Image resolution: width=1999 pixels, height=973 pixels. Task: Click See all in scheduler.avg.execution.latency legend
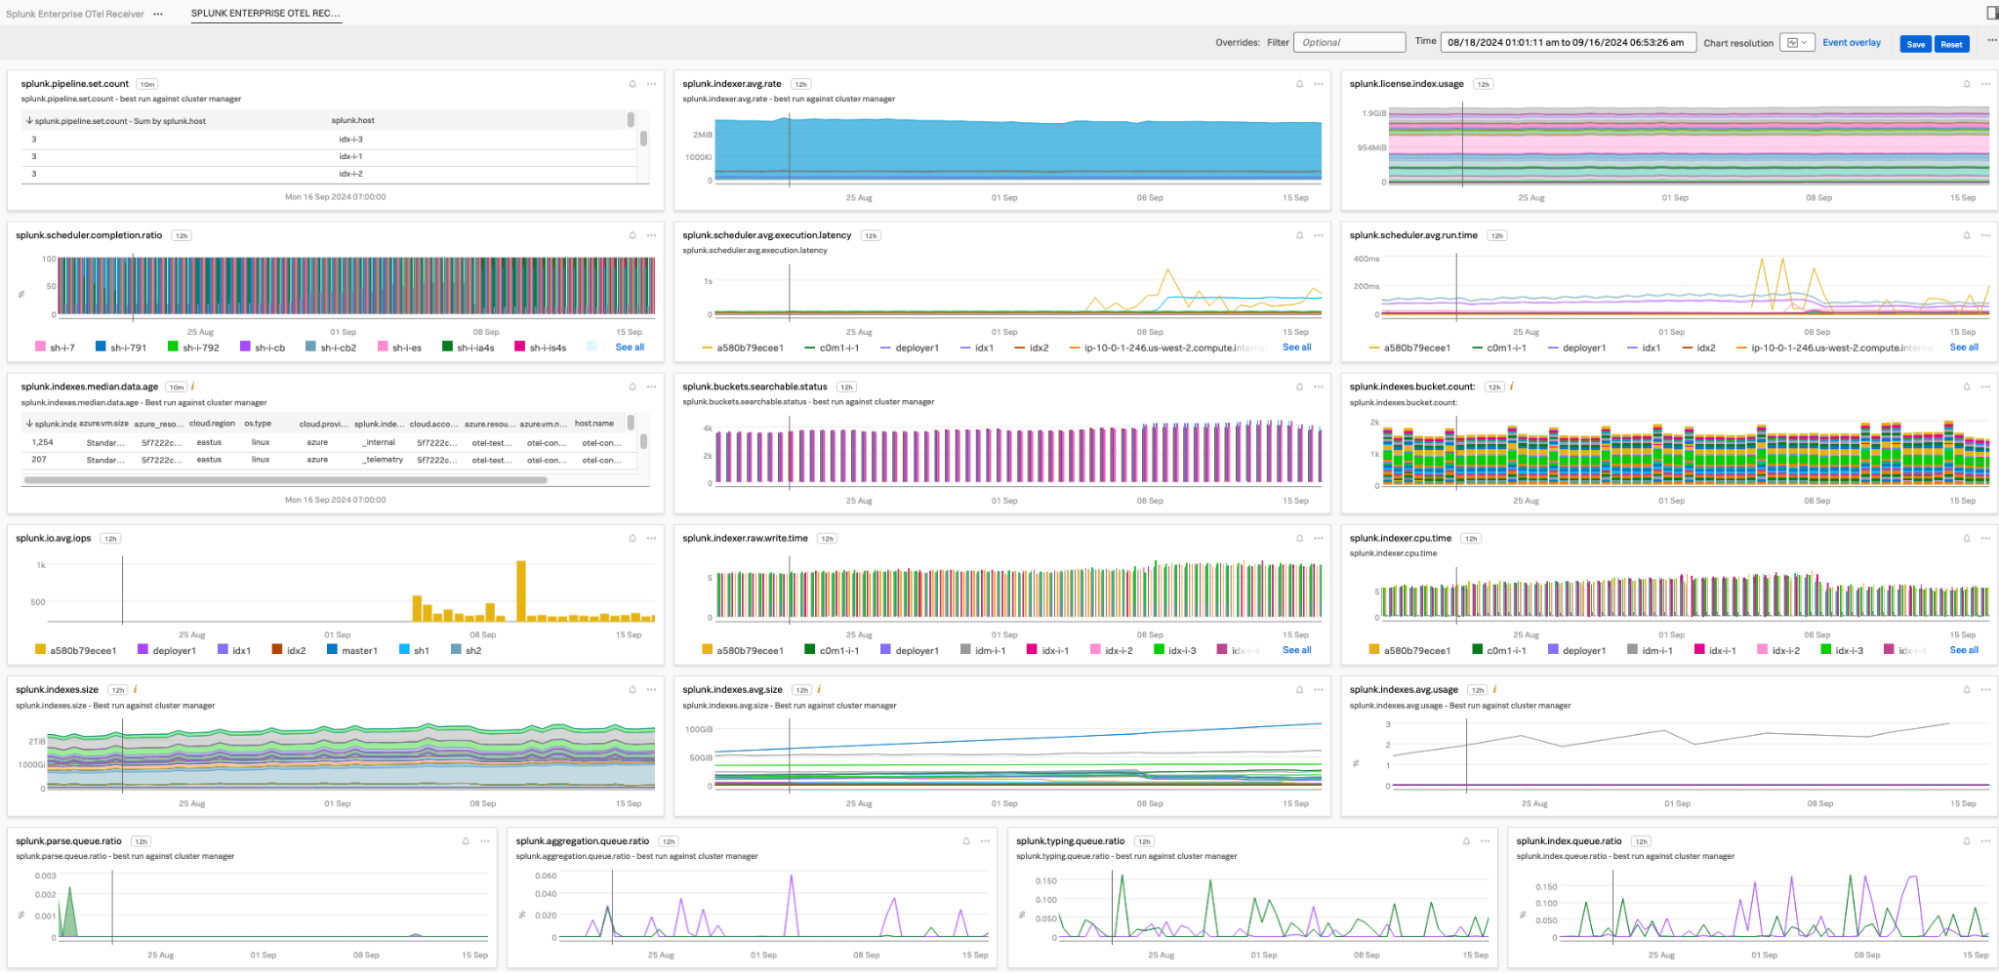[x=1296, y=347]
